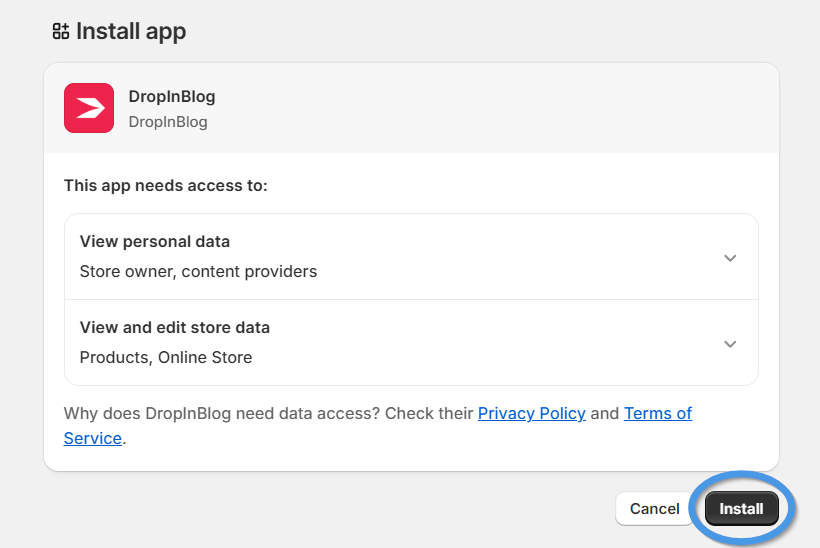Select the "Products, Online Store" text
This screenshot has width=820, height=548.
(x=166, y=357)
